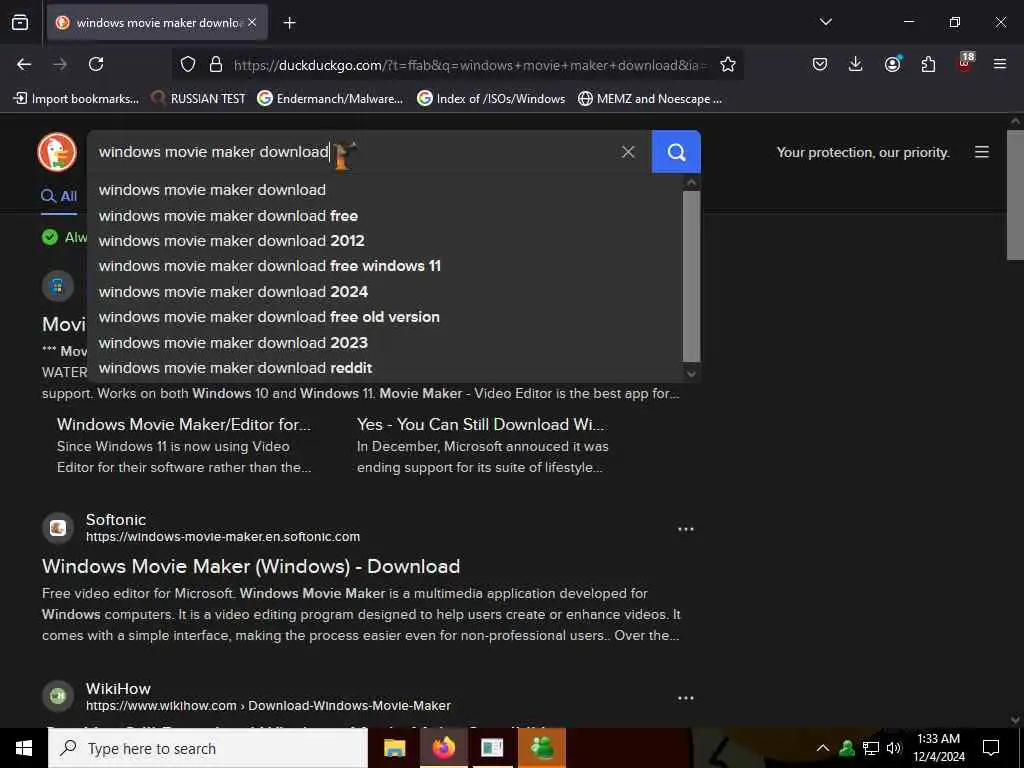Screen dimensions: 1024x768
Task: Choose suggestion download free old version
Action: click(x=385, y=317)
